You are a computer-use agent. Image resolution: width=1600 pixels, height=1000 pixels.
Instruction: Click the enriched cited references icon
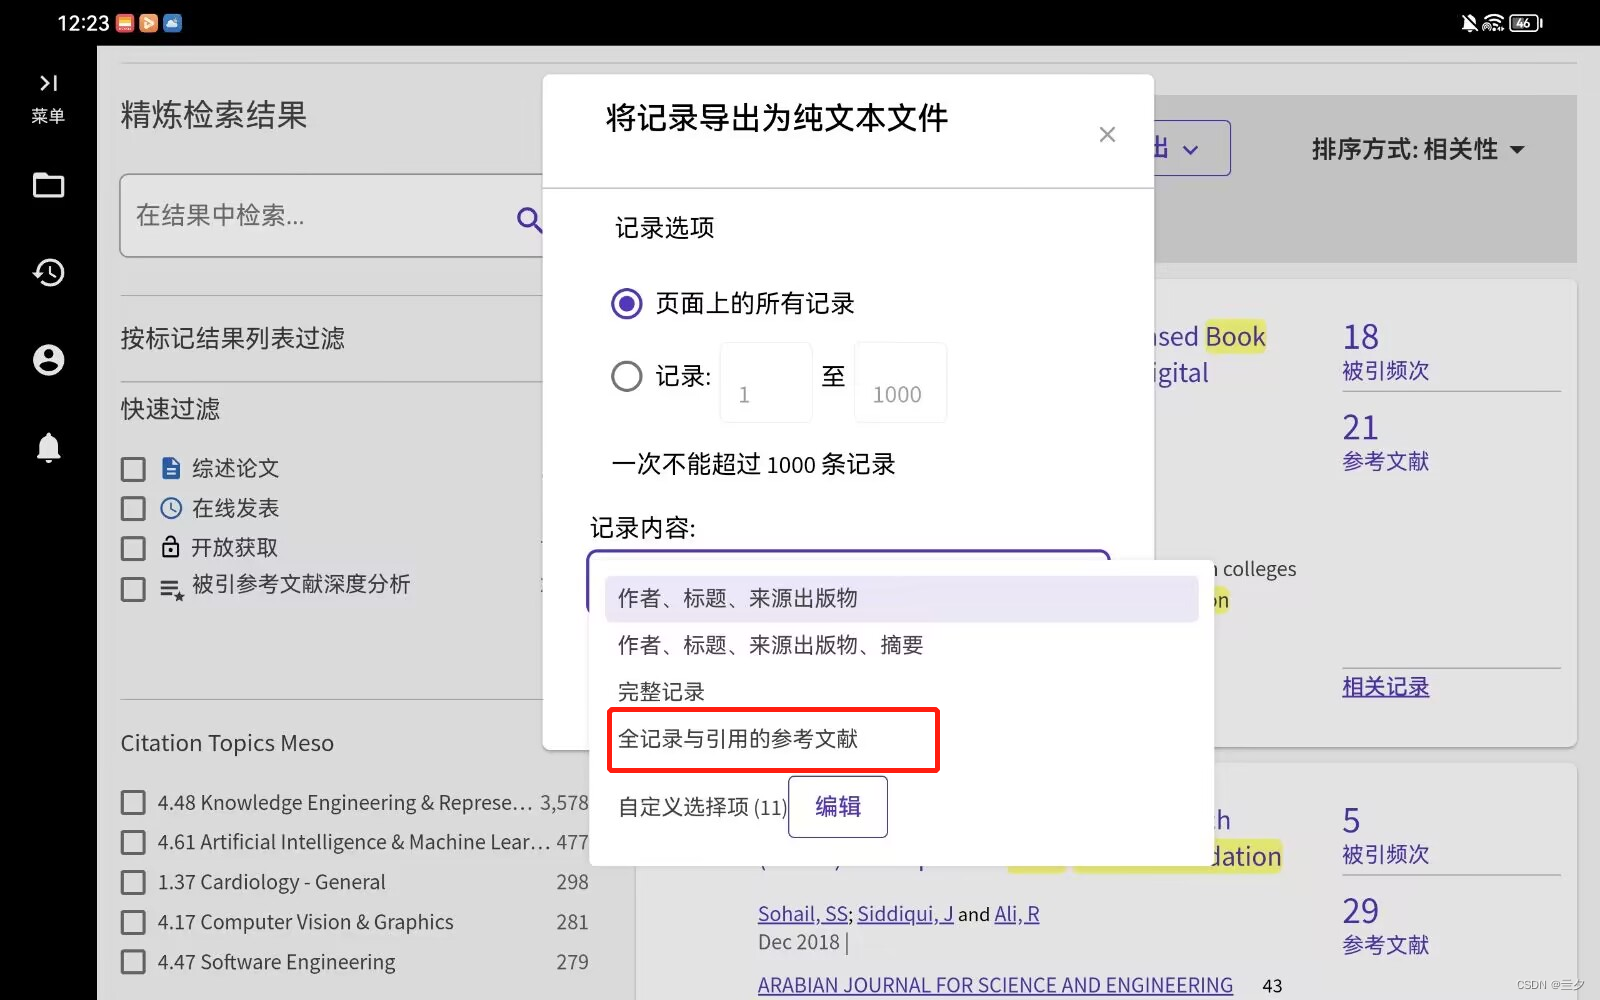172,590
